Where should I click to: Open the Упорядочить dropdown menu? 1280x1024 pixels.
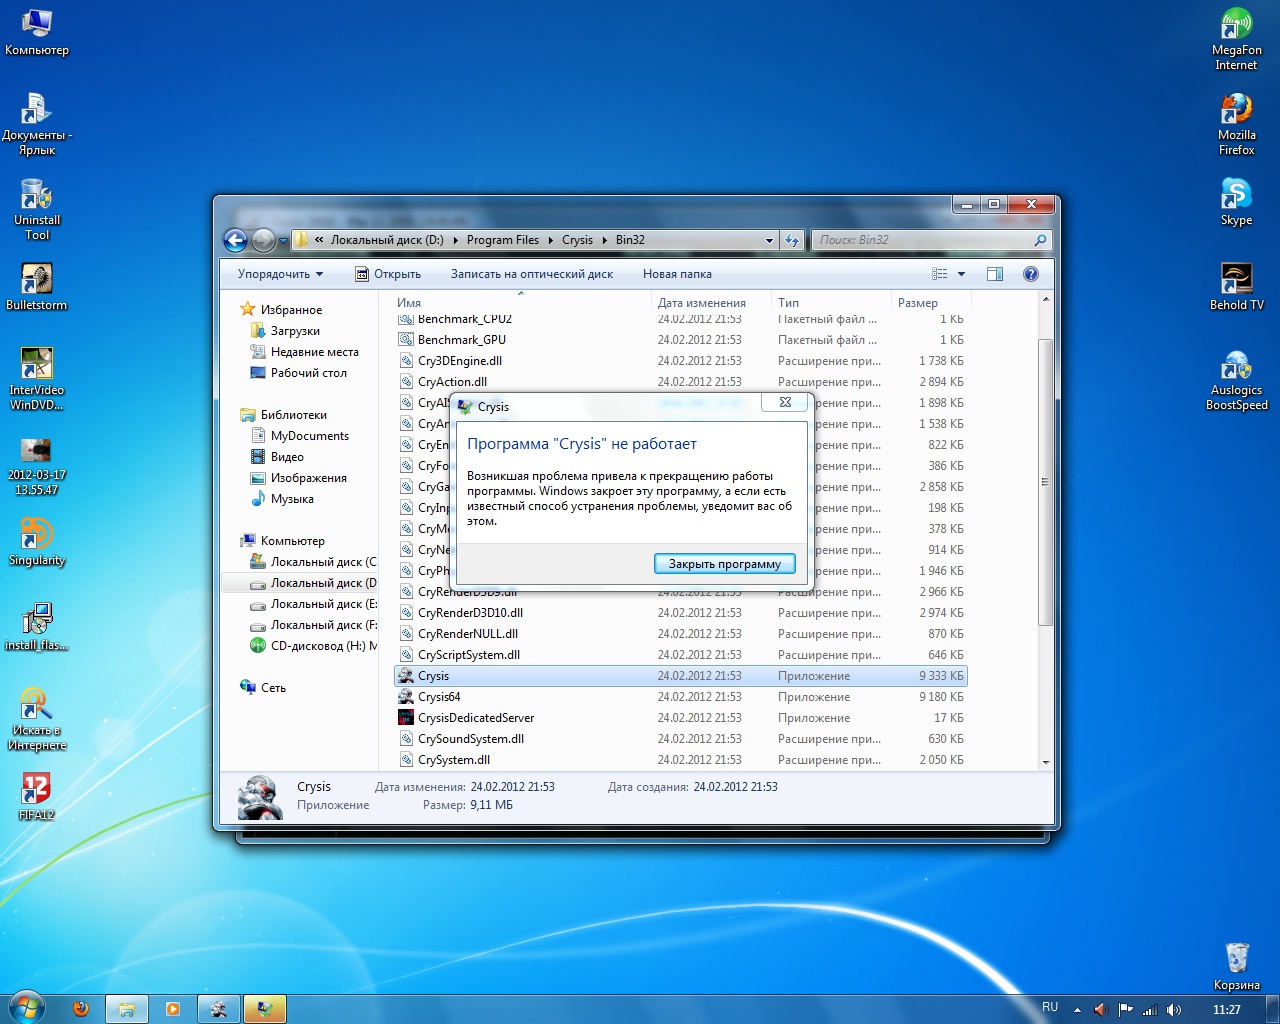[280, 274]
